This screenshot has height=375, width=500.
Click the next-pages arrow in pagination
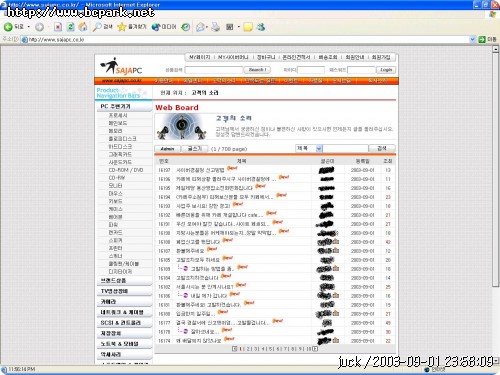(x=315, y=349)
